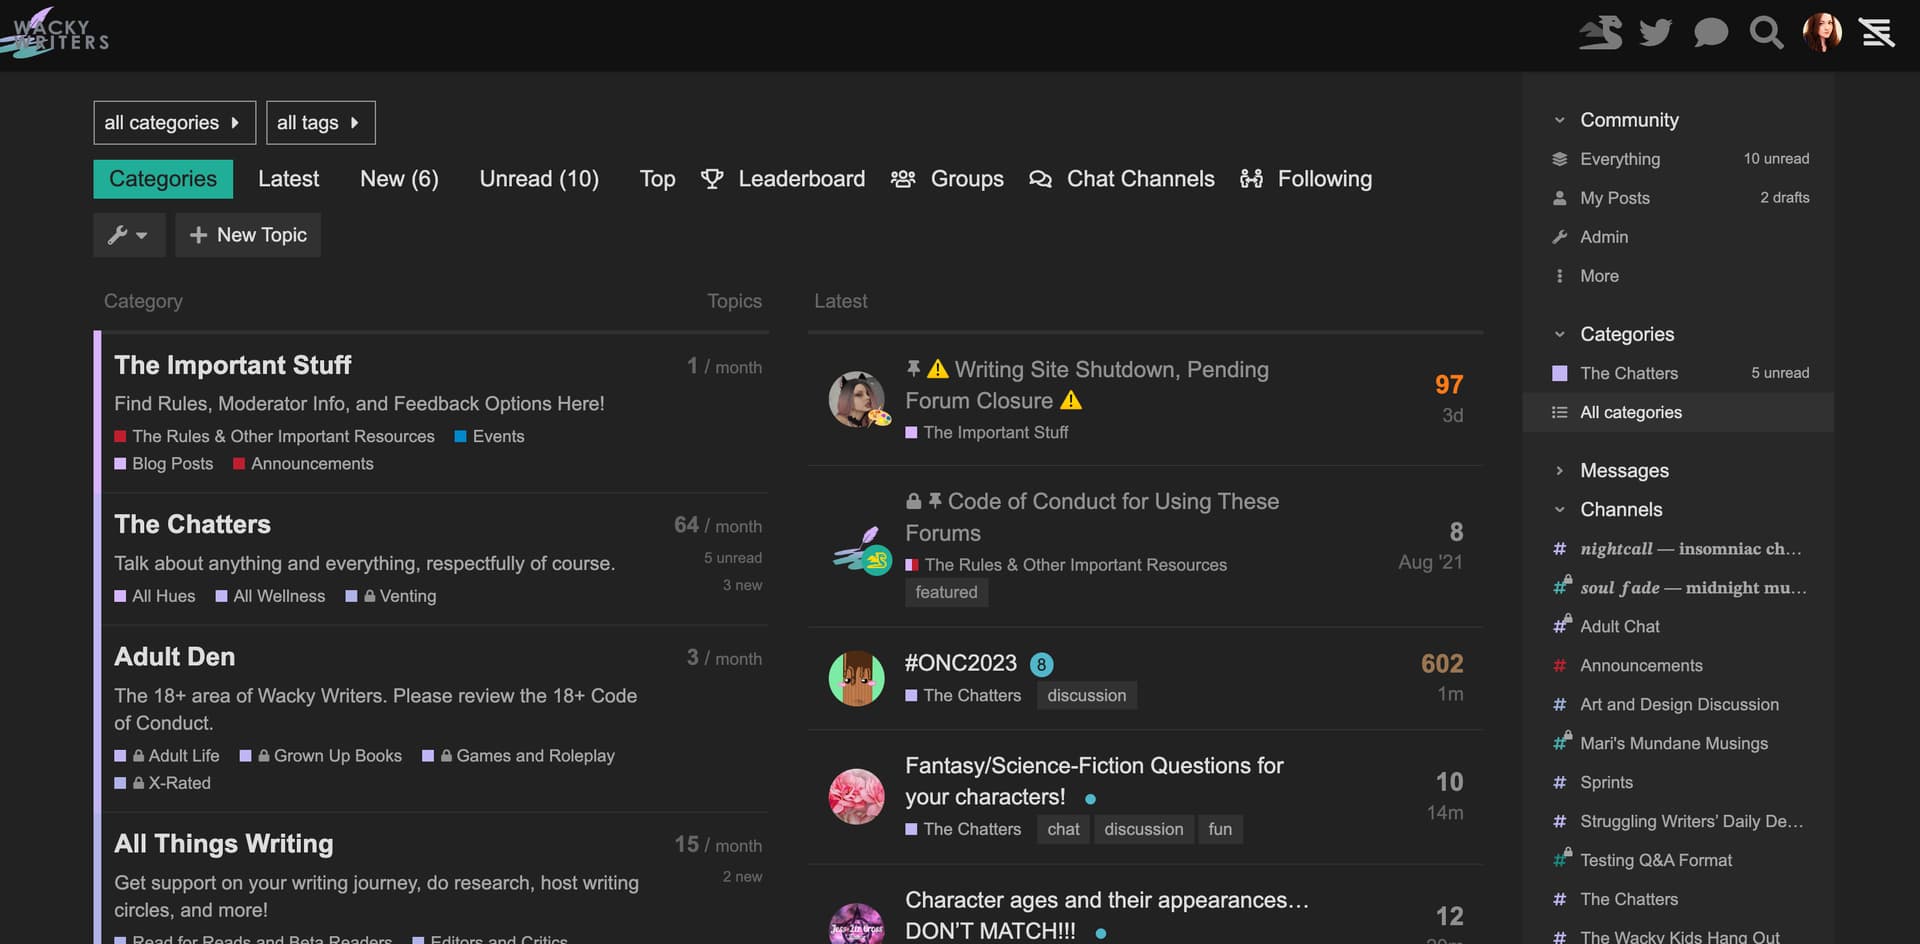Toggle the sidebar hamburger menu icon
This screenshot has width=1920, height=944.
(1876, 33)
